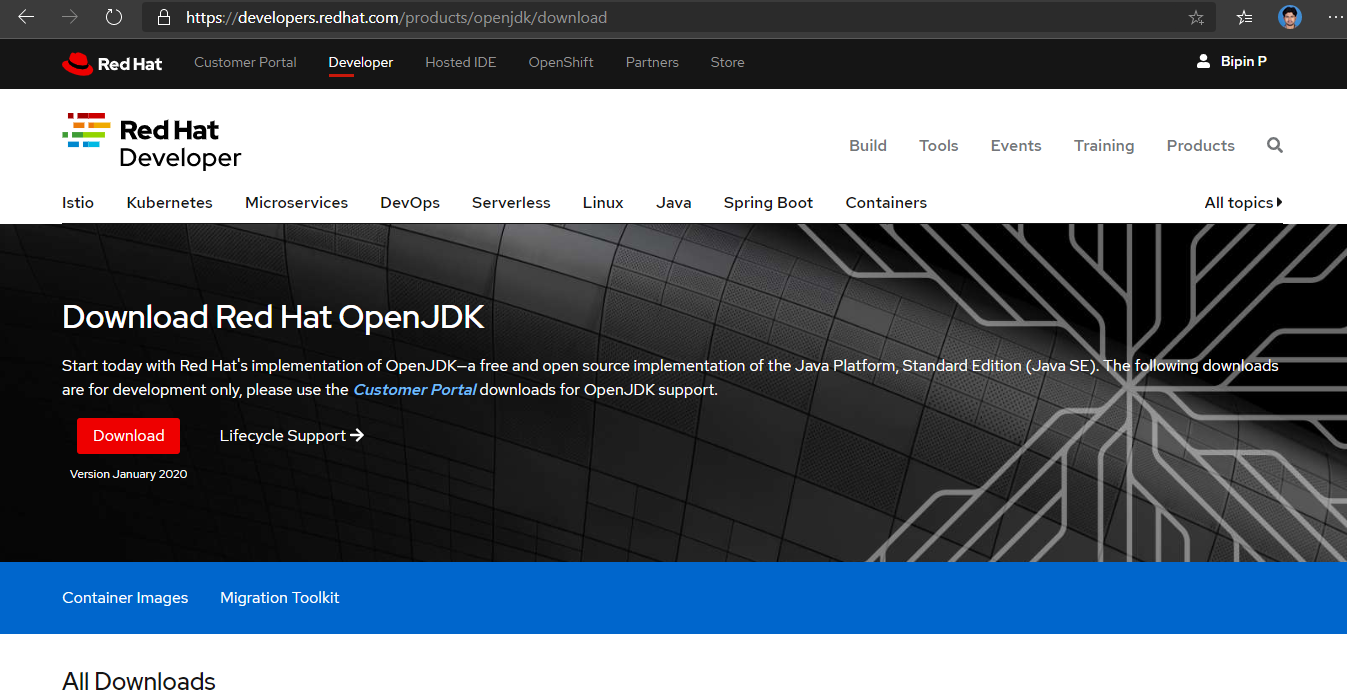The height and width of the screenshot is (690, 1347).
Task: Open the Serverless topic
Action: [511, 202]
